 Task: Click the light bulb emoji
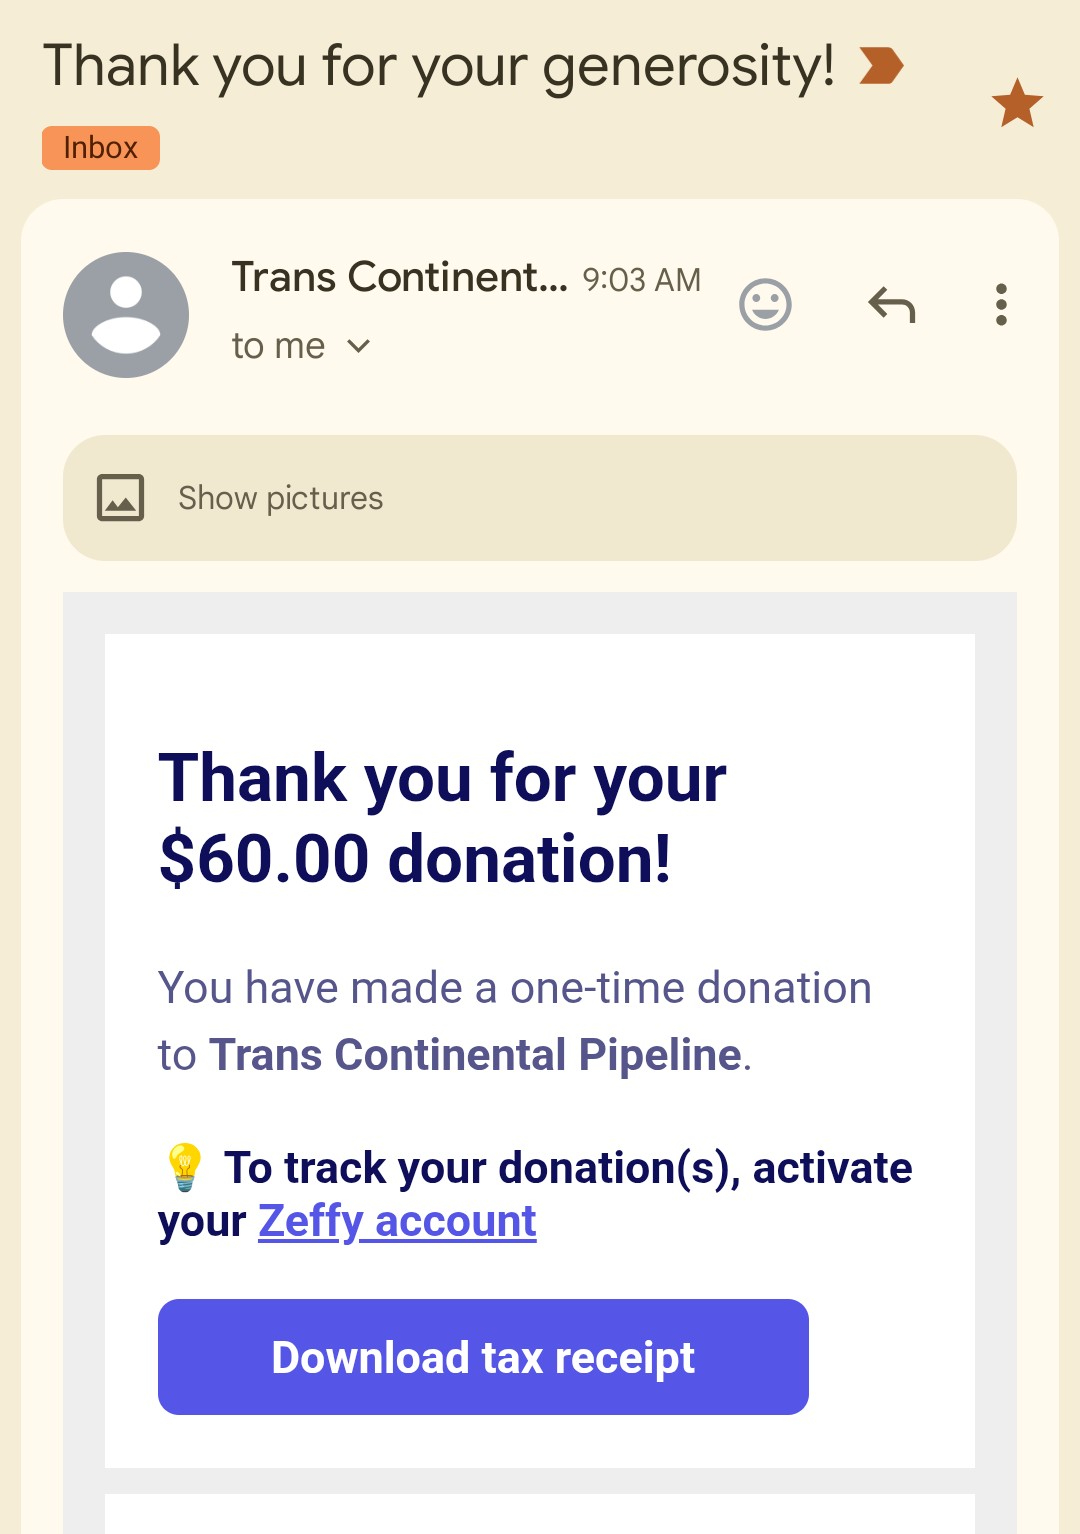[185, 1167]
